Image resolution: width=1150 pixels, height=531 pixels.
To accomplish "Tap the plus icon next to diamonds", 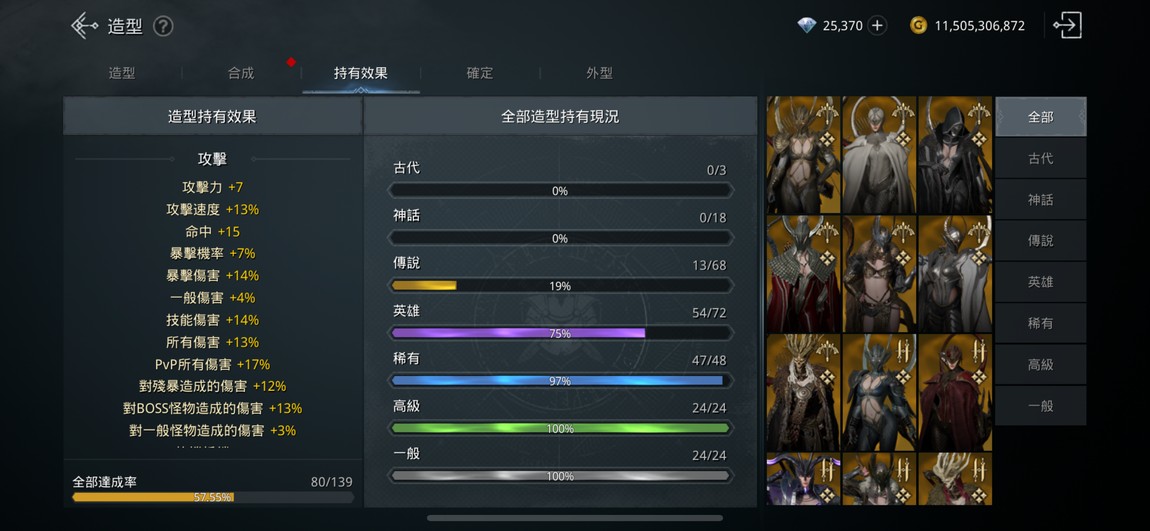I will (x=876, y=26).
